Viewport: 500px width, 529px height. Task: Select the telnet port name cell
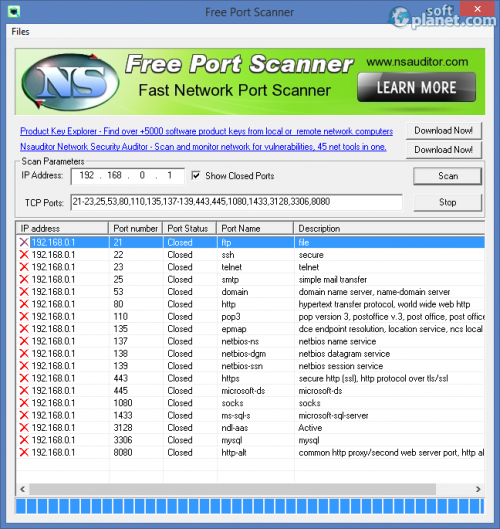(x=231, y=267)
